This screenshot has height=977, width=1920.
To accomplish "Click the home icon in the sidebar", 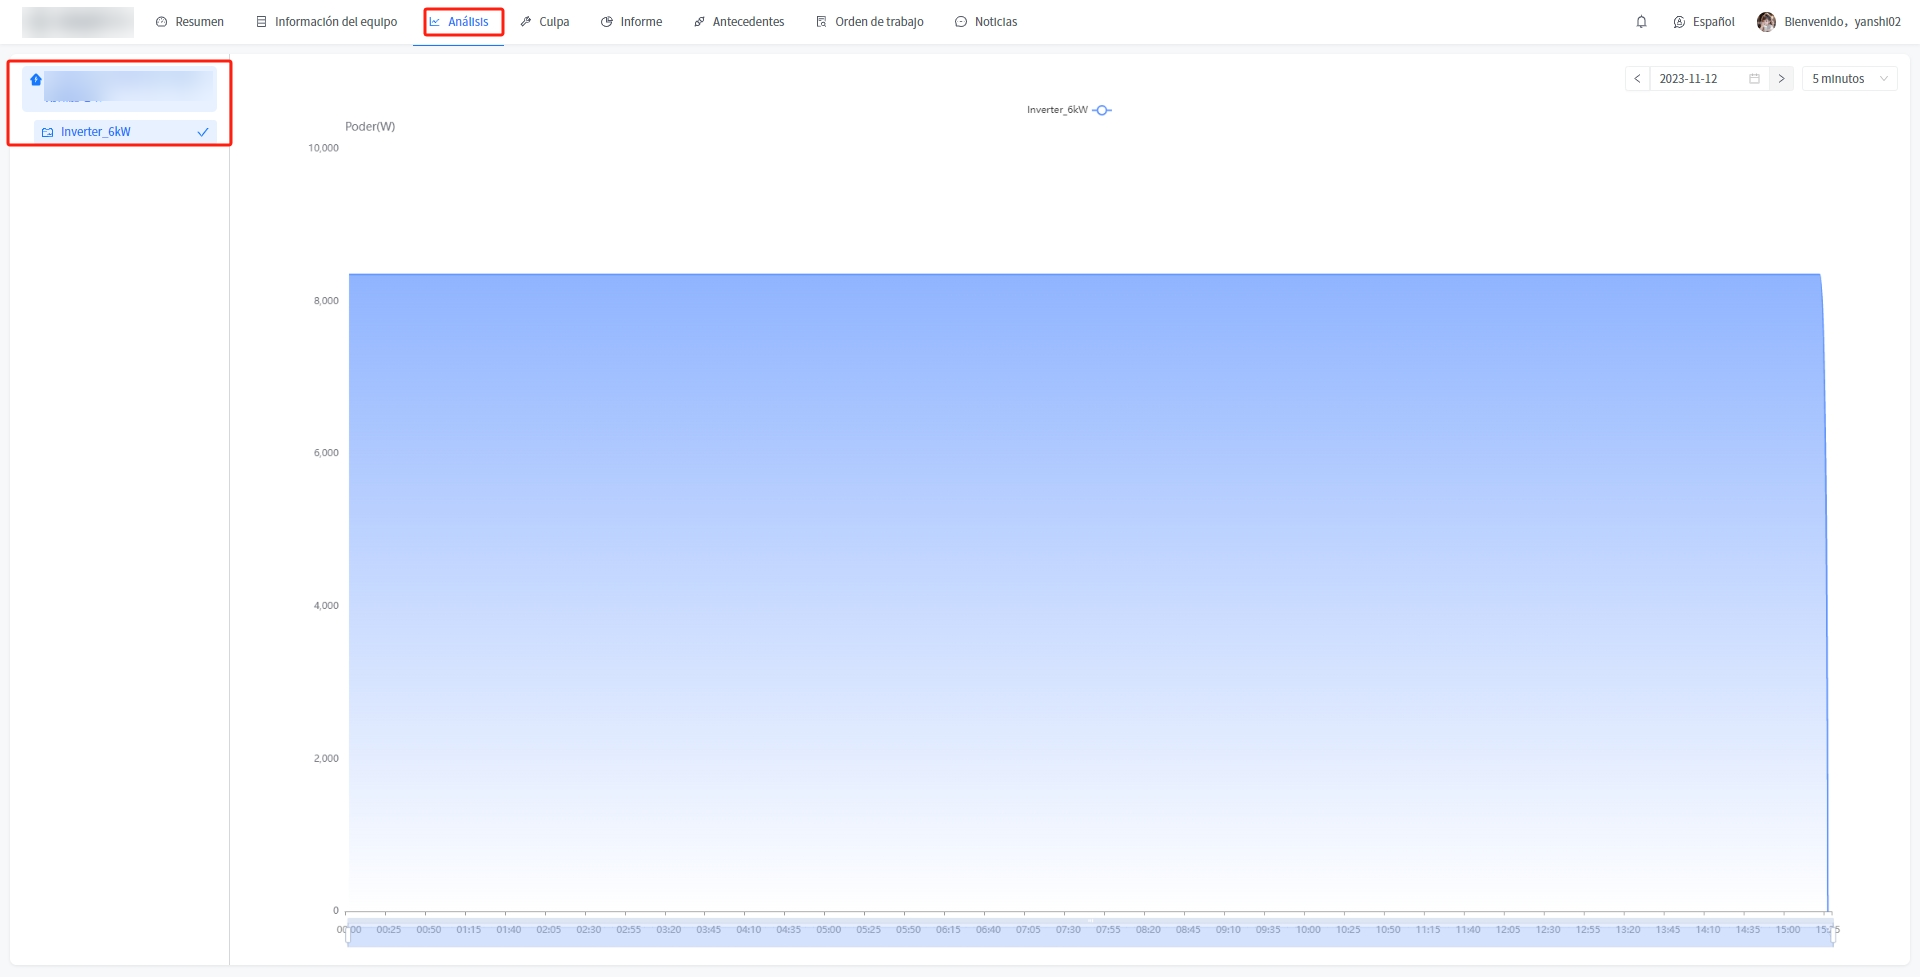I will pos(36,80).
